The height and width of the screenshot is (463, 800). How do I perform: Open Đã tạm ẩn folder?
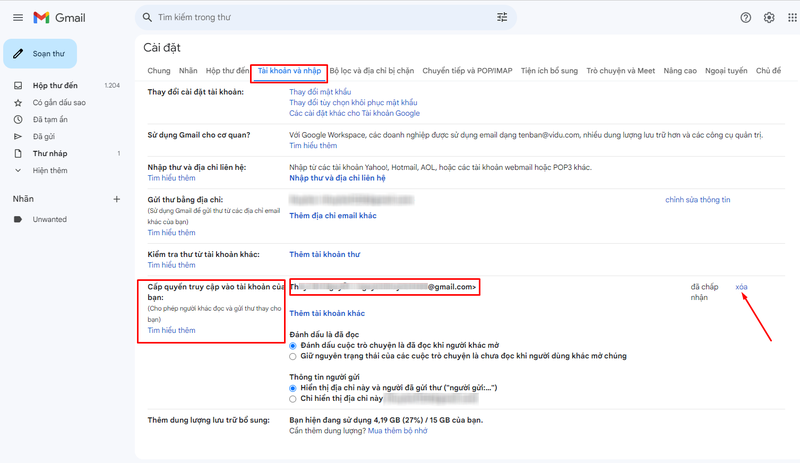click(50, 119)
